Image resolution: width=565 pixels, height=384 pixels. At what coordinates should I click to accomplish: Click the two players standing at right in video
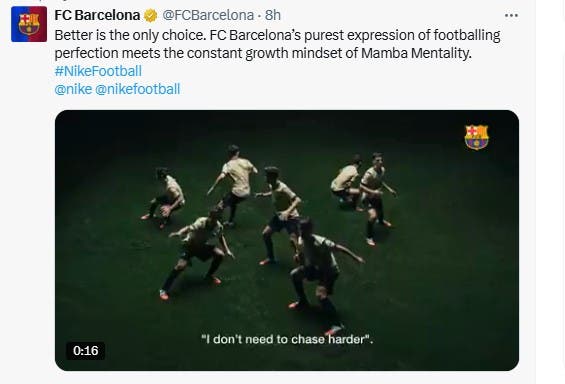tap(364, 198)
